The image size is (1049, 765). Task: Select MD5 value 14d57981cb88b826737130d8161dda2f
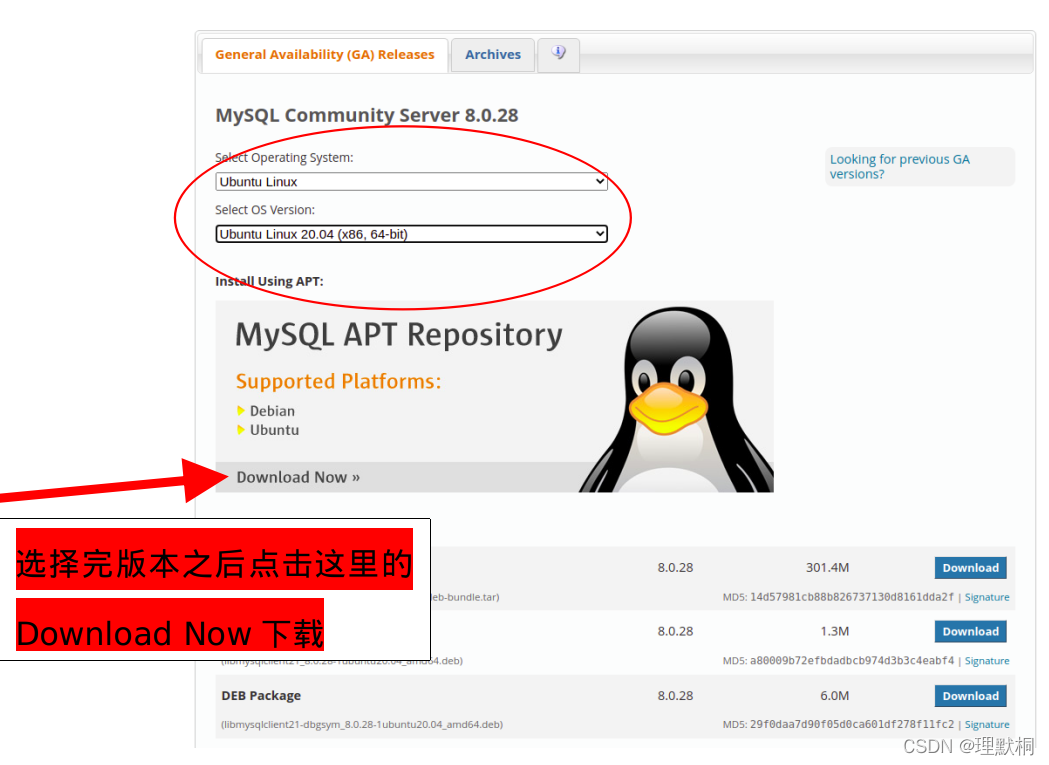[x=852, y=597]
